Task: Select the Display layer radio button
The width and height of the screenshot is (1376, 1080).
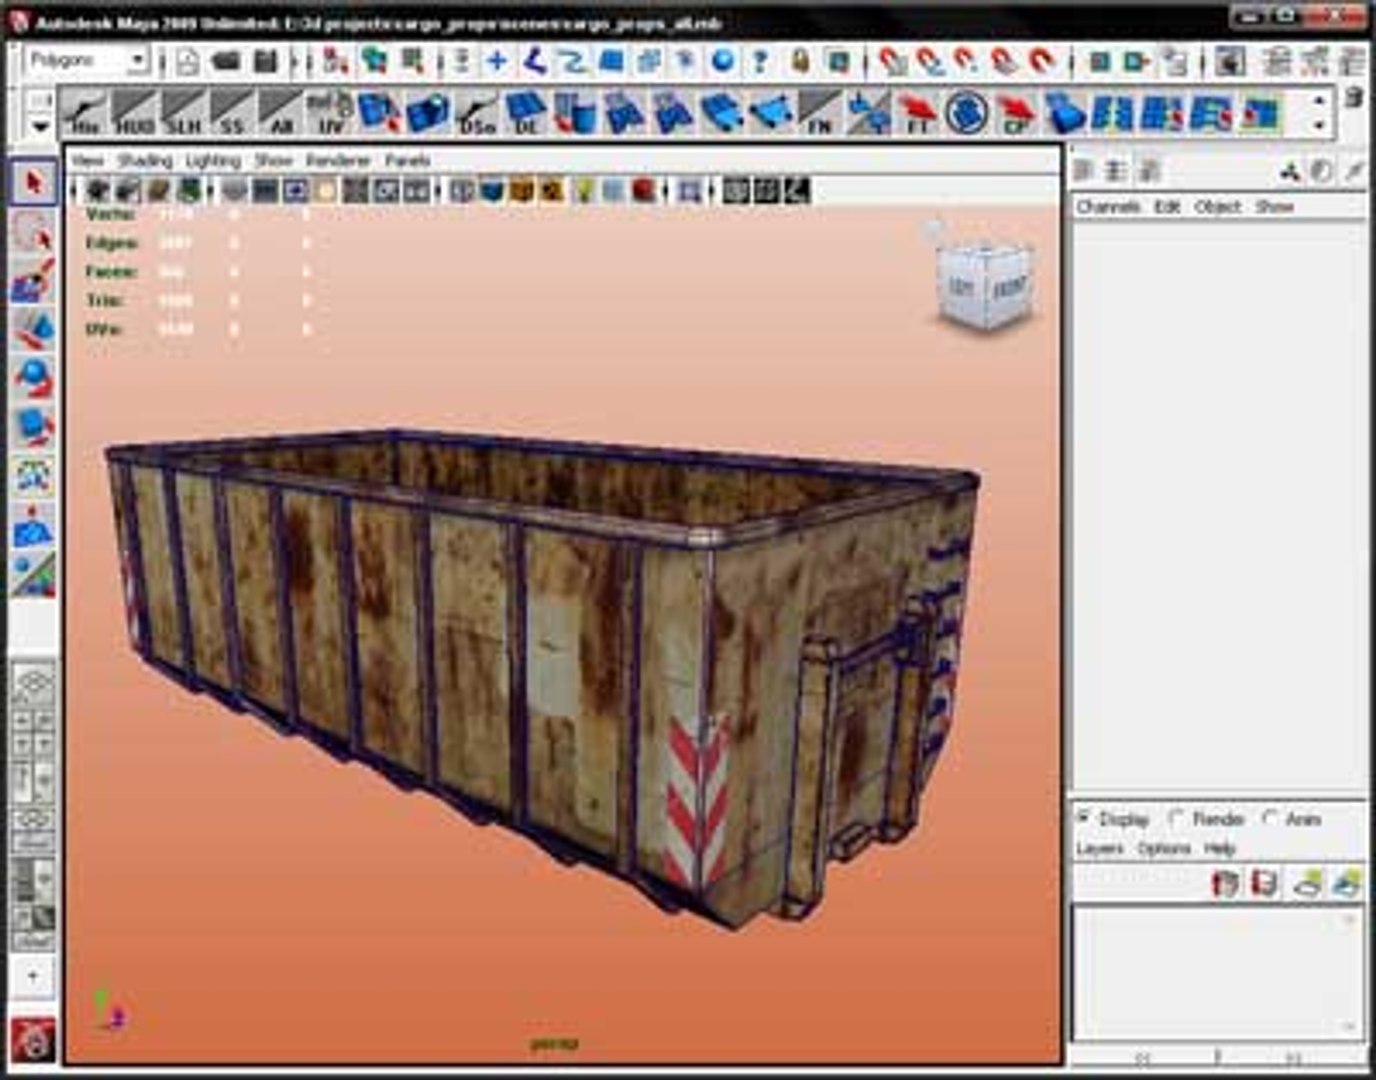Action: point(1083,818)
